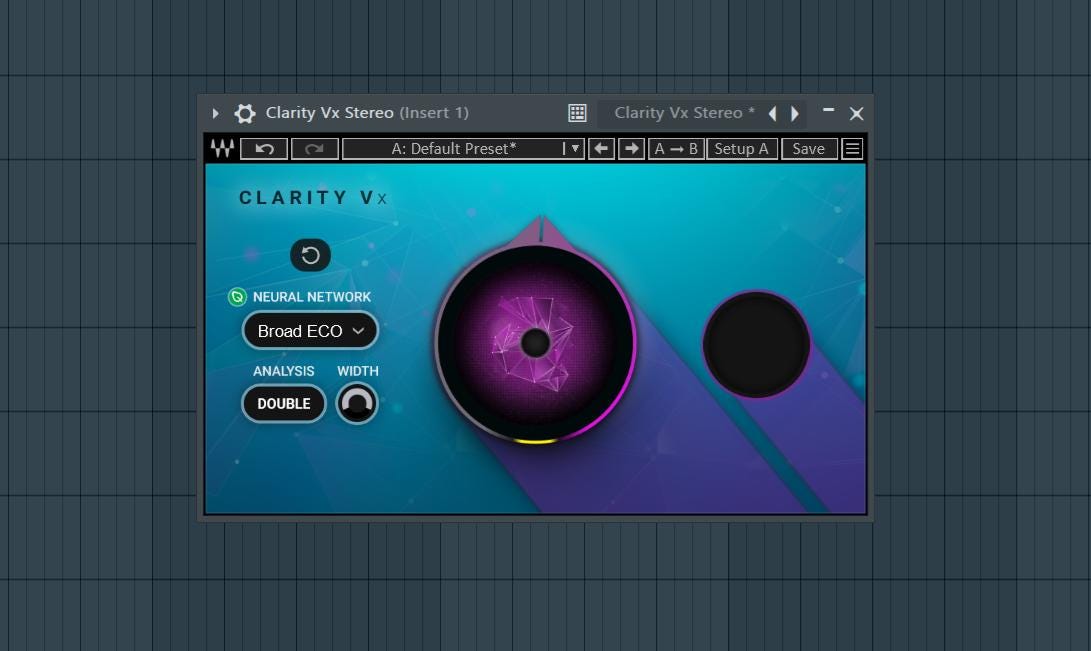Close the Clarity Vx plugin window
The image size is (1091, 651).
[857, 113]
